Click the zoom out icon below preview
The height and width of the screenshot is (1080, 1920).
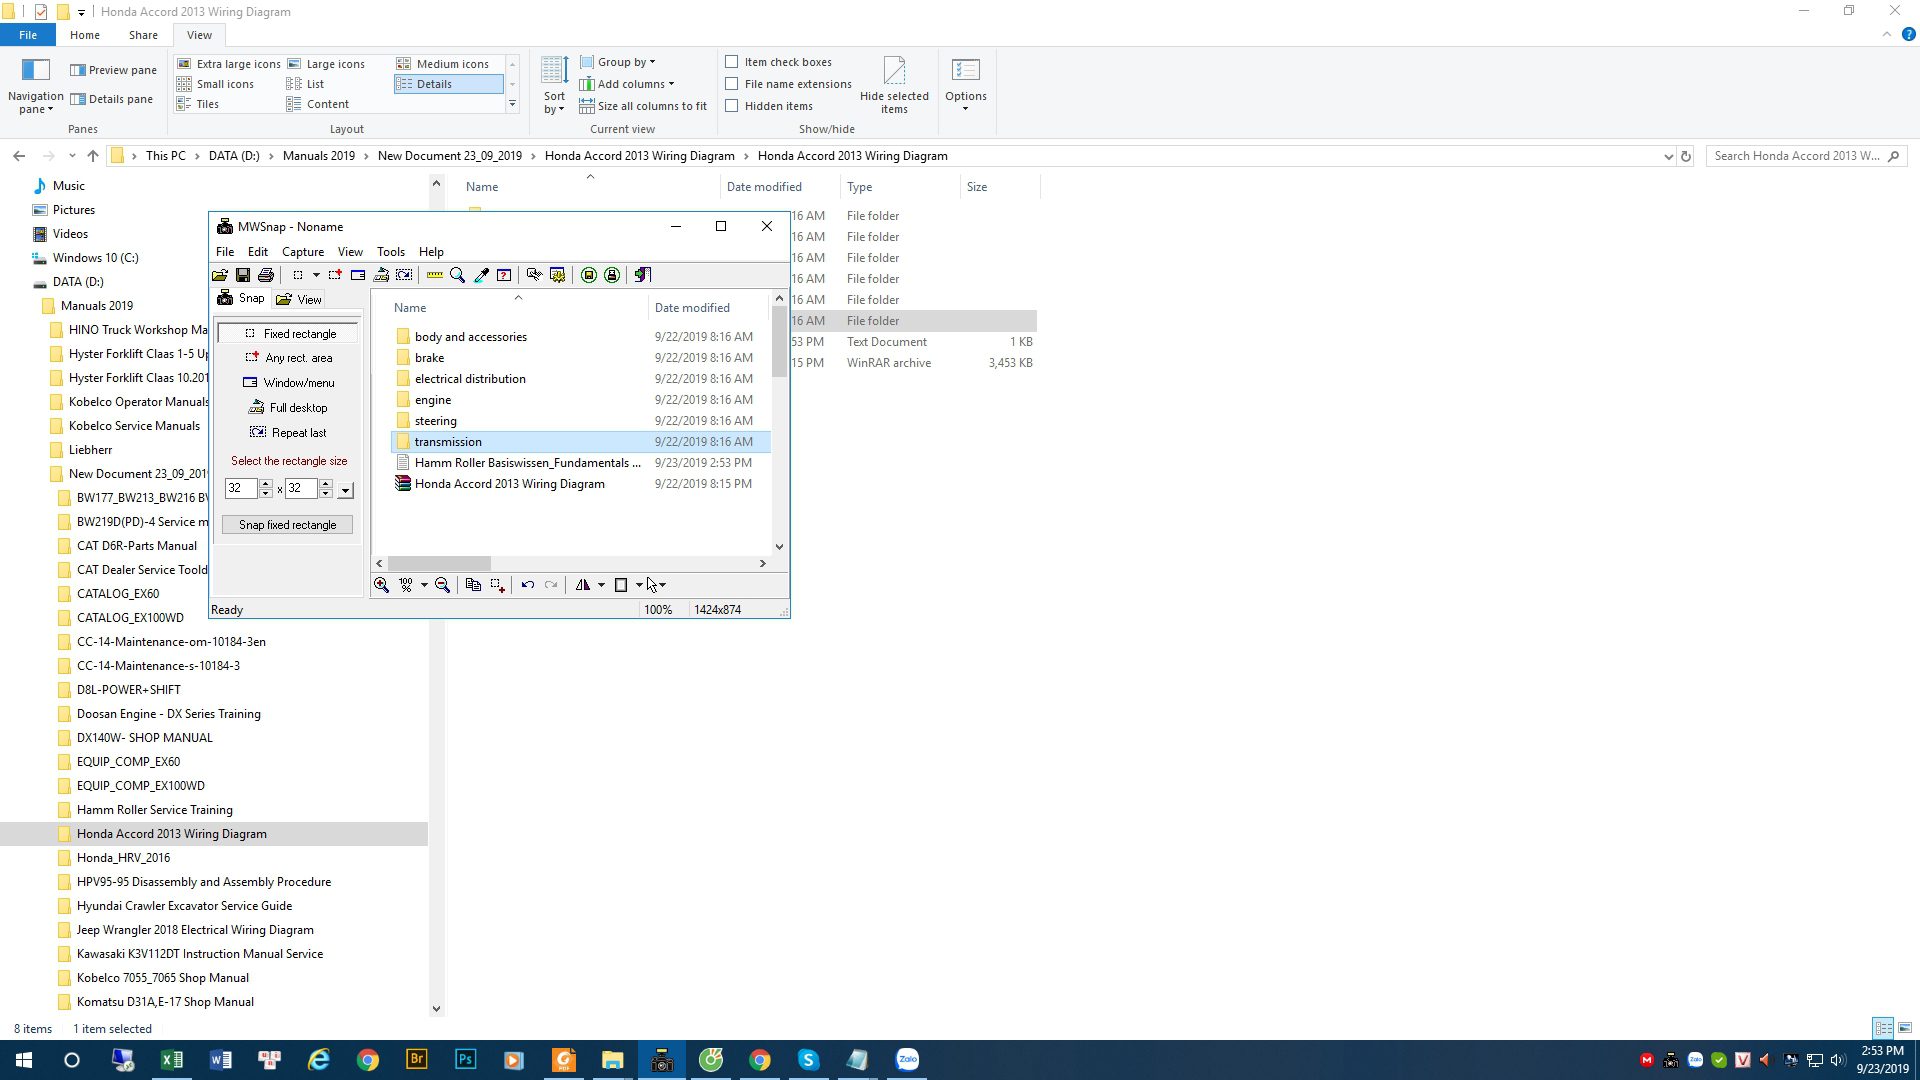click(442, 585)
